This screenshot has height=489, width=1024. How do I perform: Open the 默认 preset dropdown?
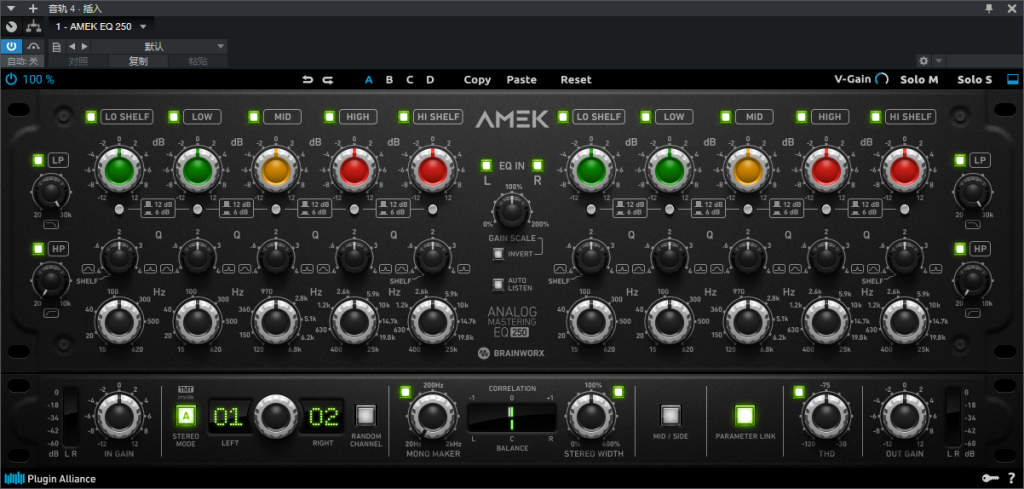tap(157, 46)
